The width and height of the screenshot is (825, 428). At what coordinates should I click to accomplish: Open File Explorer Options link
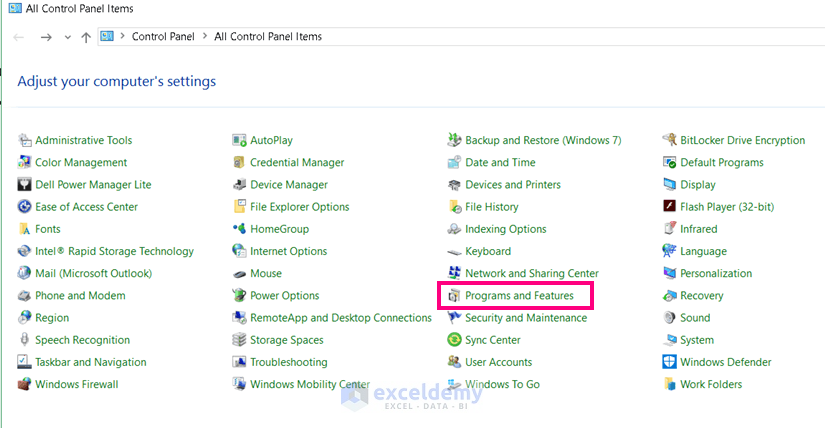tap(299, 207)
